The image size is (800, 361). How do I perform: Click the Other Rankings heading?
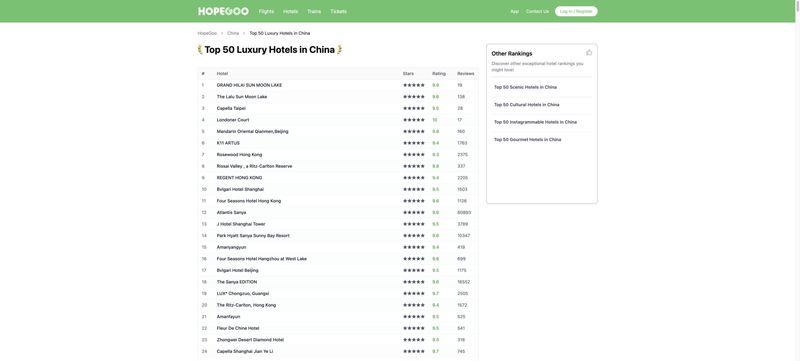pos(512,53)
